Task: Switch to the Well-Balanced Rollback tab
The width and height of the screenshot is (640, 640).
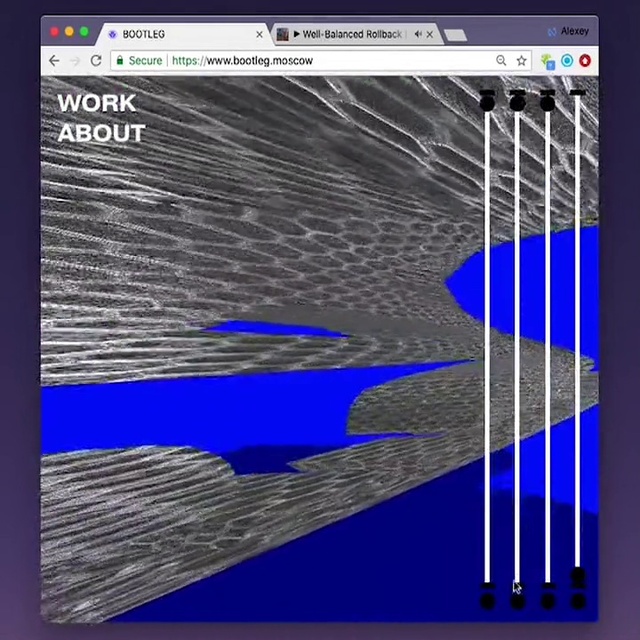Action: tap(355, 34)
